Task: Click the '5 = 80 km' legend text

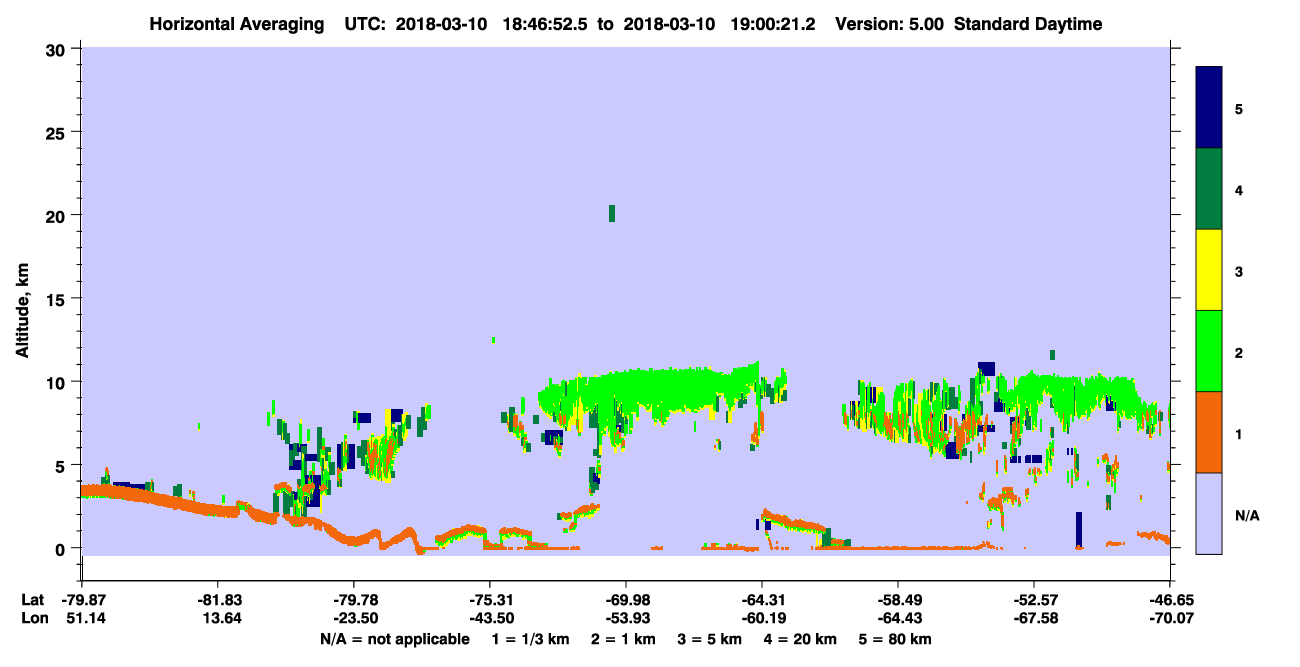Action: [x=895, y=639]
